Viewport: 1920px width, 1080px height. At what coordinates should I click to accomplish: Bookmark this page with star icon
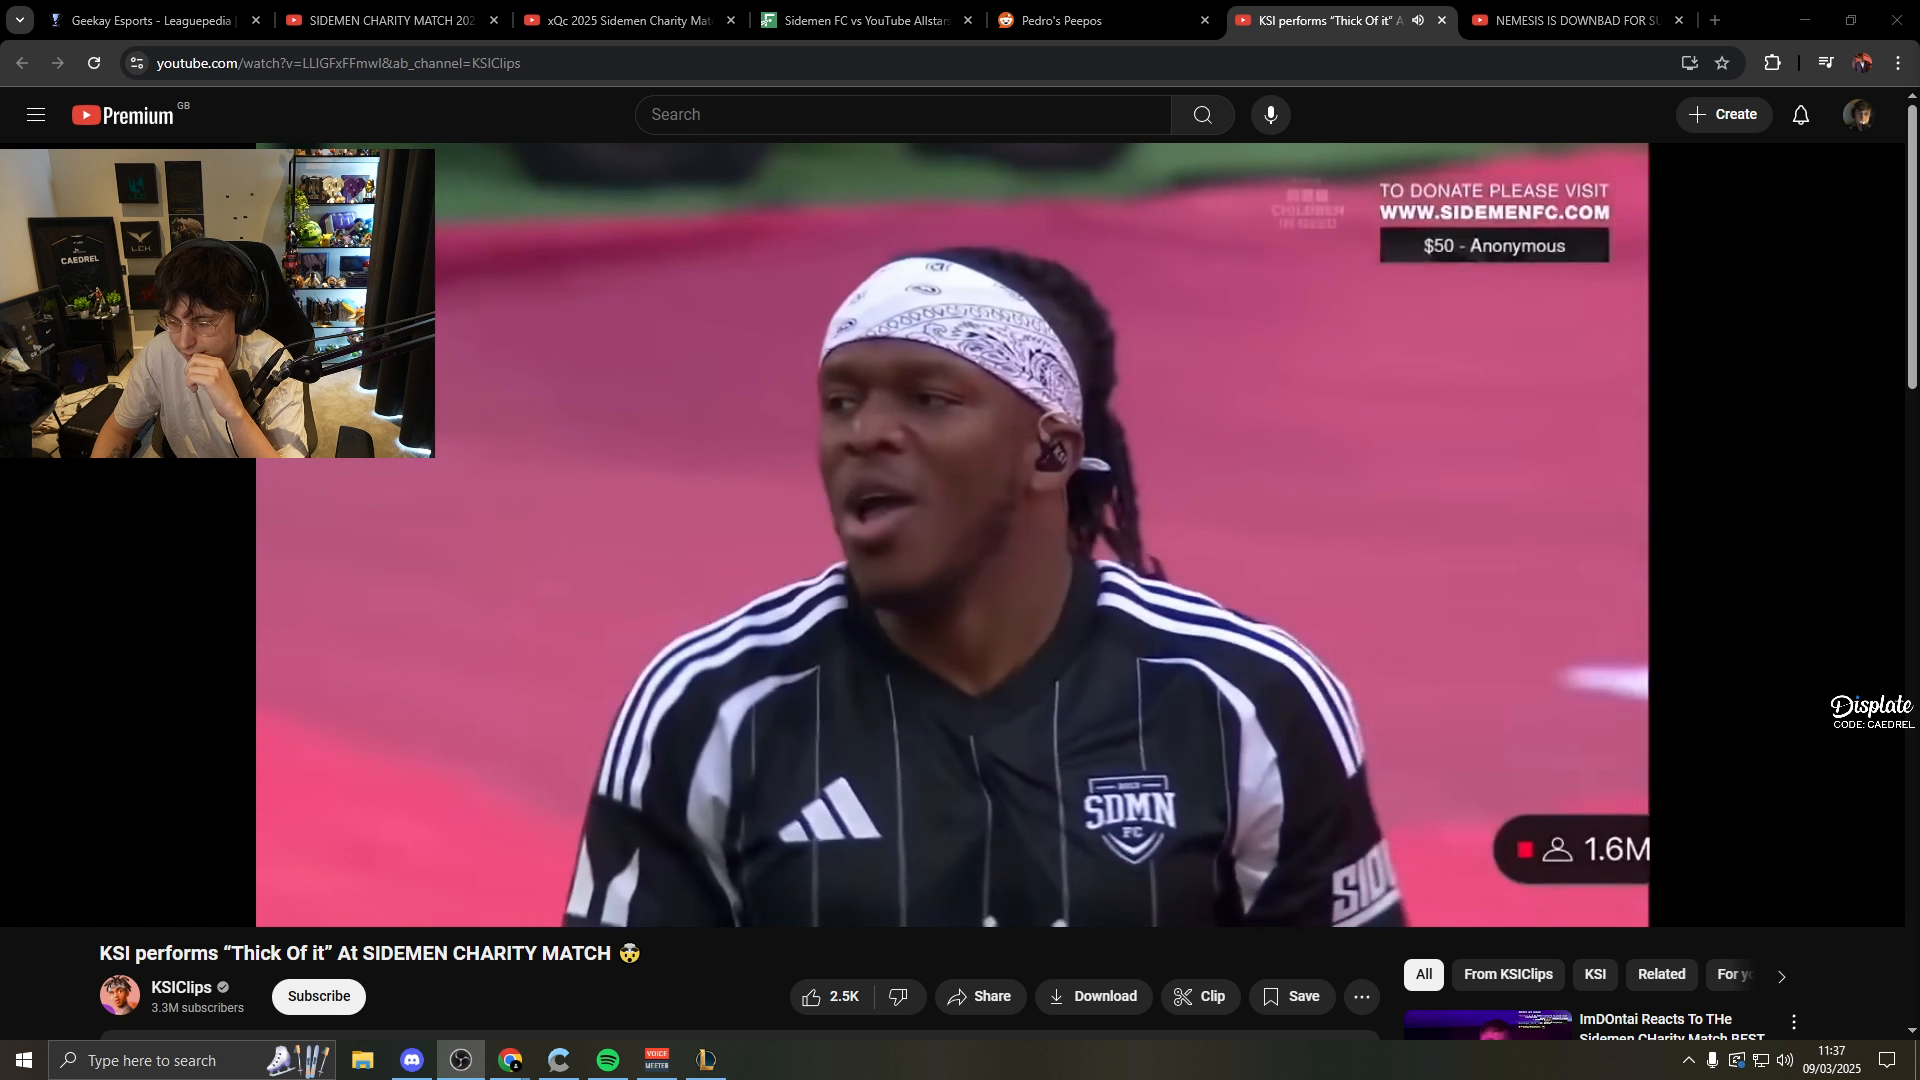pyautogui.click(x=1722, y=63)
